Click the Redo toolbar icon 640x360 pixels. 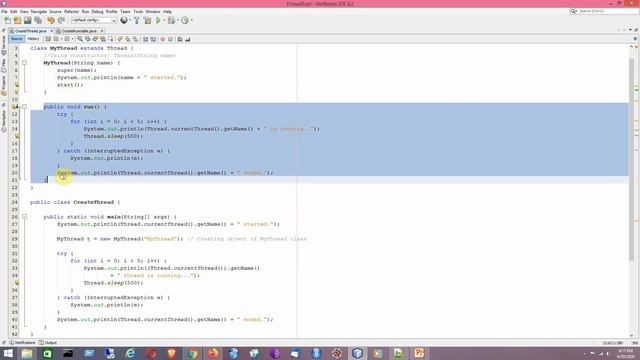(x=61, y=20)
